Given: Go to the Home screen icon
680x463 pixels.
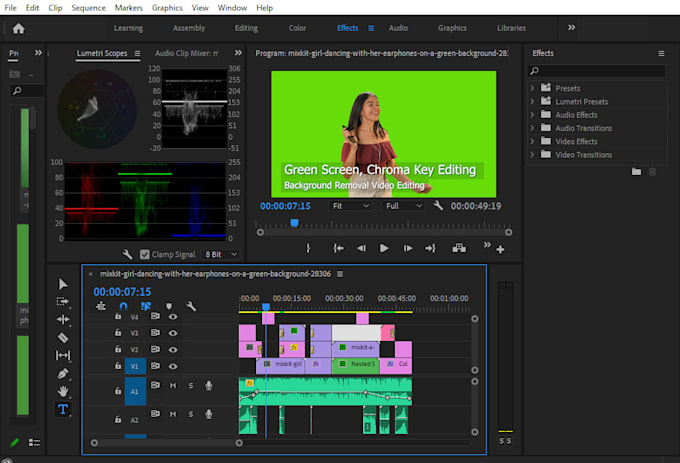Looking at the screenshot, I should [18, 29].
